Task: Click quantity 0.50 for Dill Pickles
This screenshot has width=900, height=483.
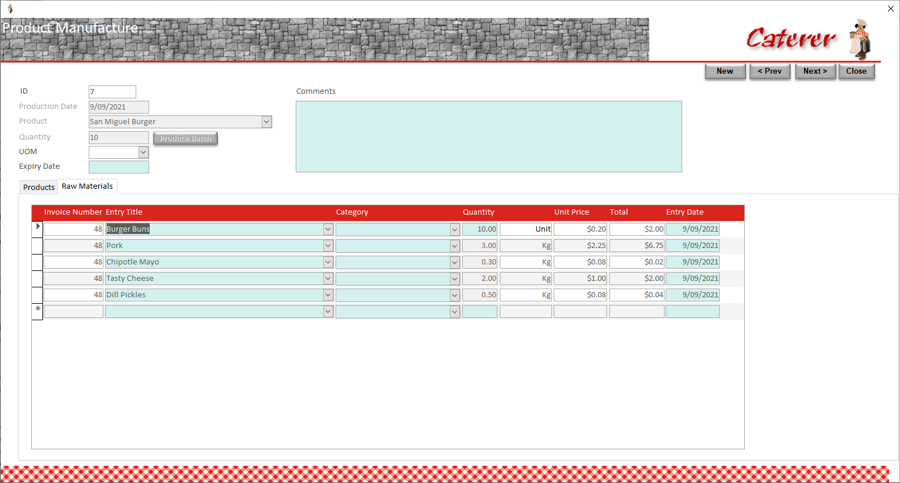Action: click(480, 295)
